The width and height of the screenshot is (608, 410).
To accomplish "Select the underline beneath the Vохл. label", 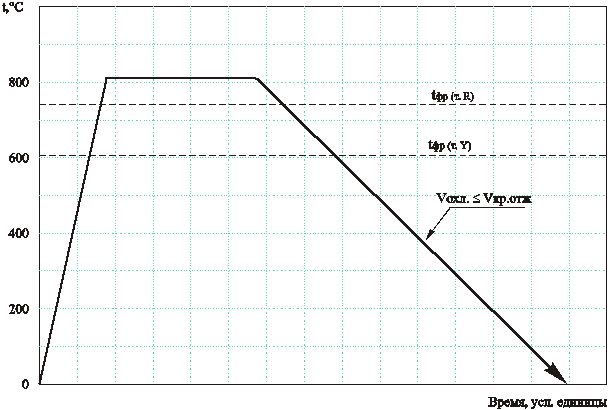I will pos(495,208).
